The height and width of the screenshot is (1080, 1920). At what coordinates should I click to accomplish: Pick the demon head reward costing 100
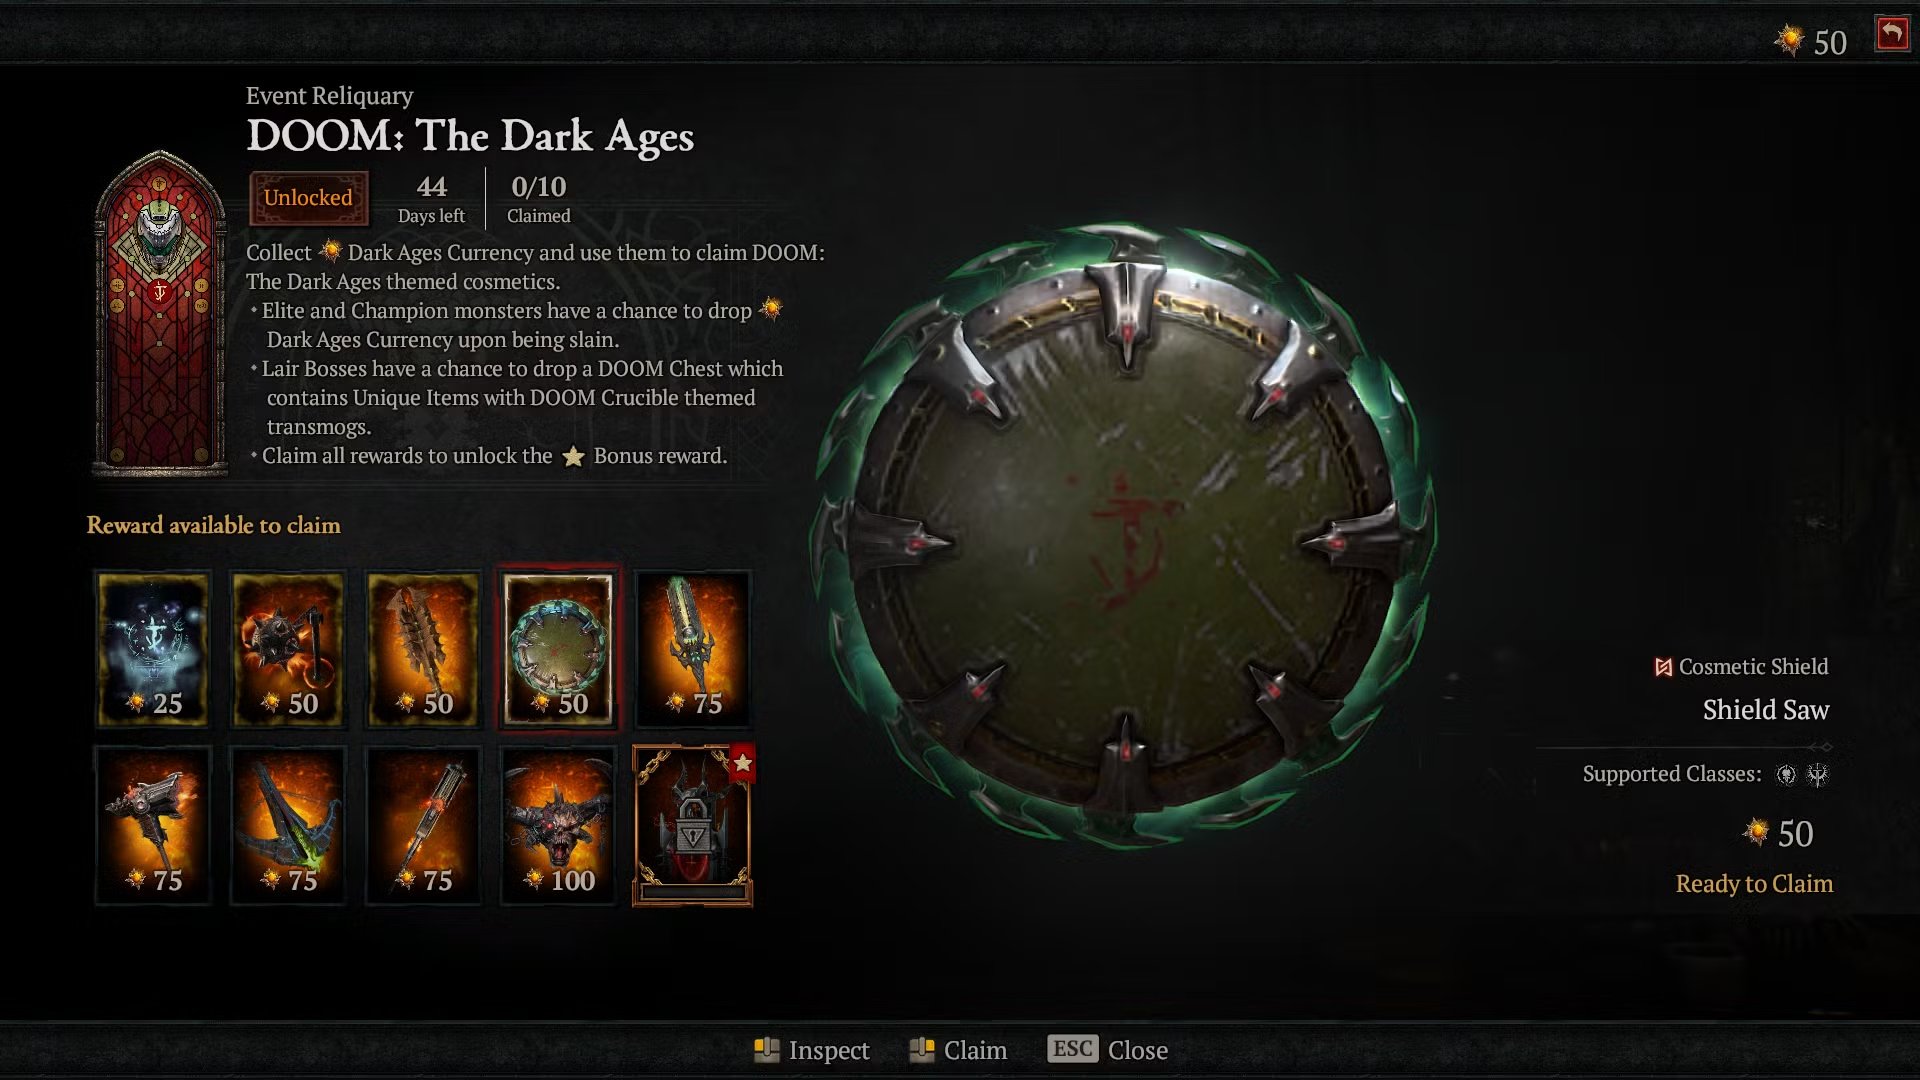tap(558, 825)
